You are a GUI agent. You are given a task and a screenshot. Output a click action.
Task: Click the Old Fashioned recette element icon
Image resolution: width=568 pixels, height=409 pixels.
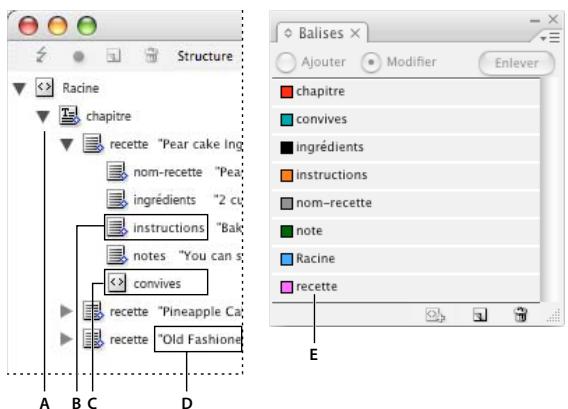(93, 339)
